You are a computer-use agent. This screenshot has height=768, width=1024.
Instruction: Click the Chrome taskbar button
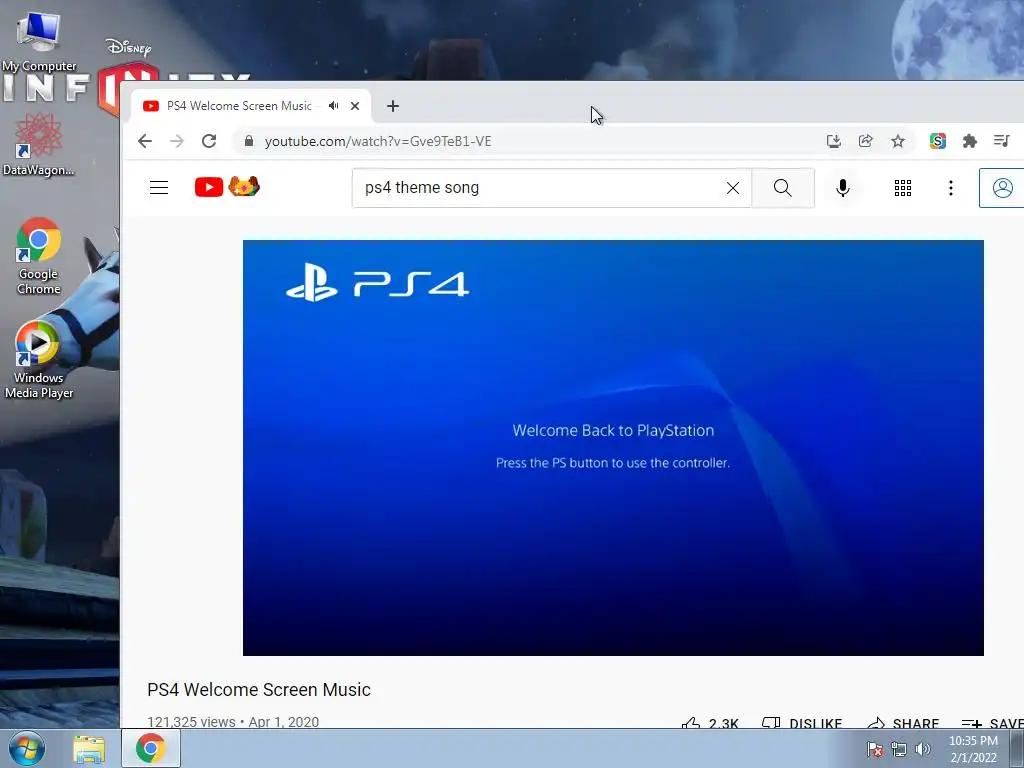click(150, 748)
